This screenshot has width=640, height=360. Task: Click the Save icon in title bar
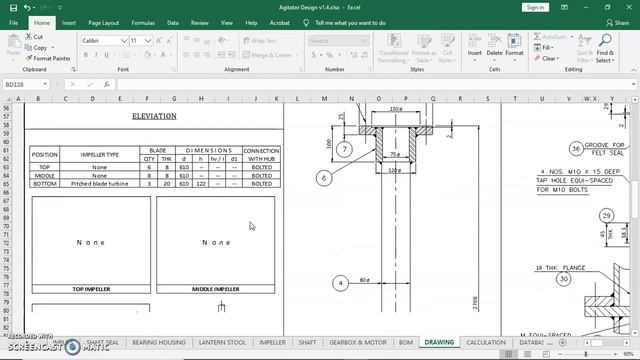[13, 7]
